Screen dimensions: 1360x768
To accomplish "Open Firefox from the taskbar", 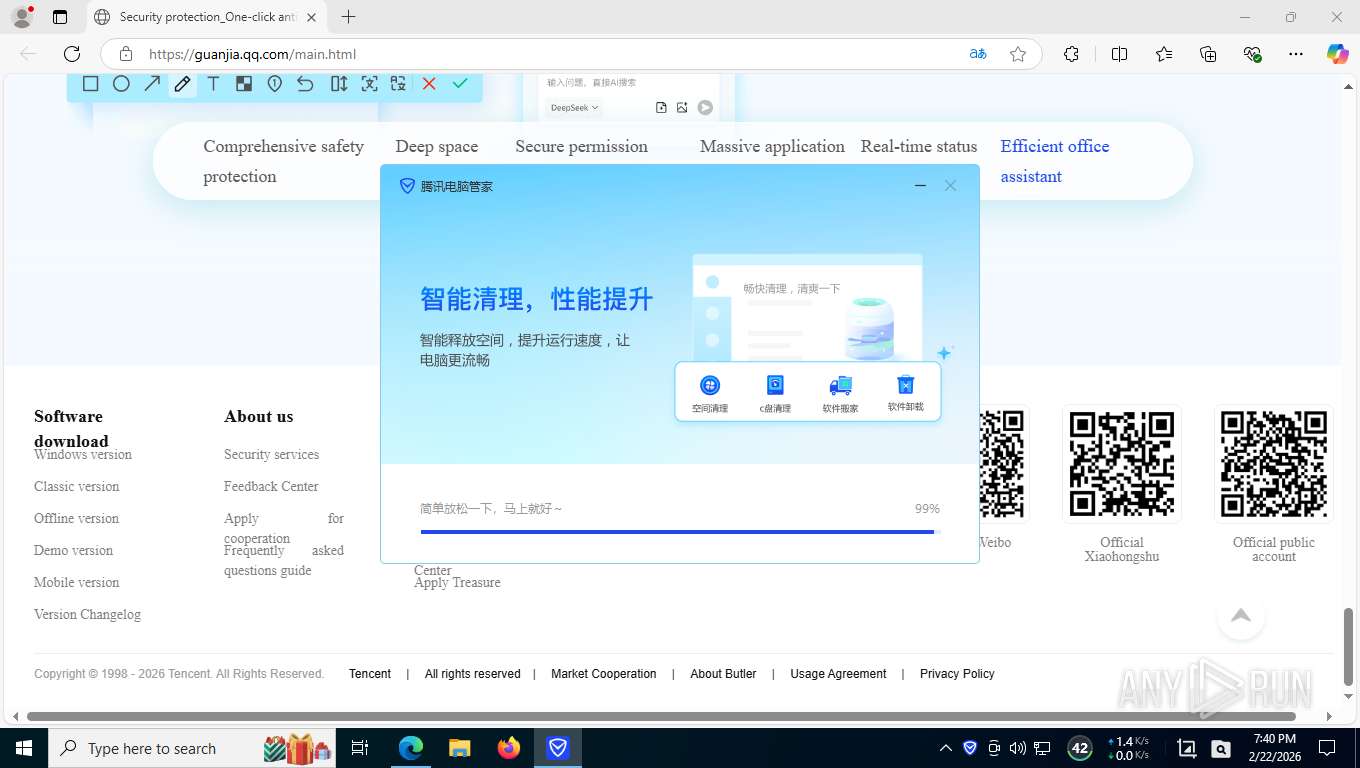I will pyautogui.click(x=509, y=747).
